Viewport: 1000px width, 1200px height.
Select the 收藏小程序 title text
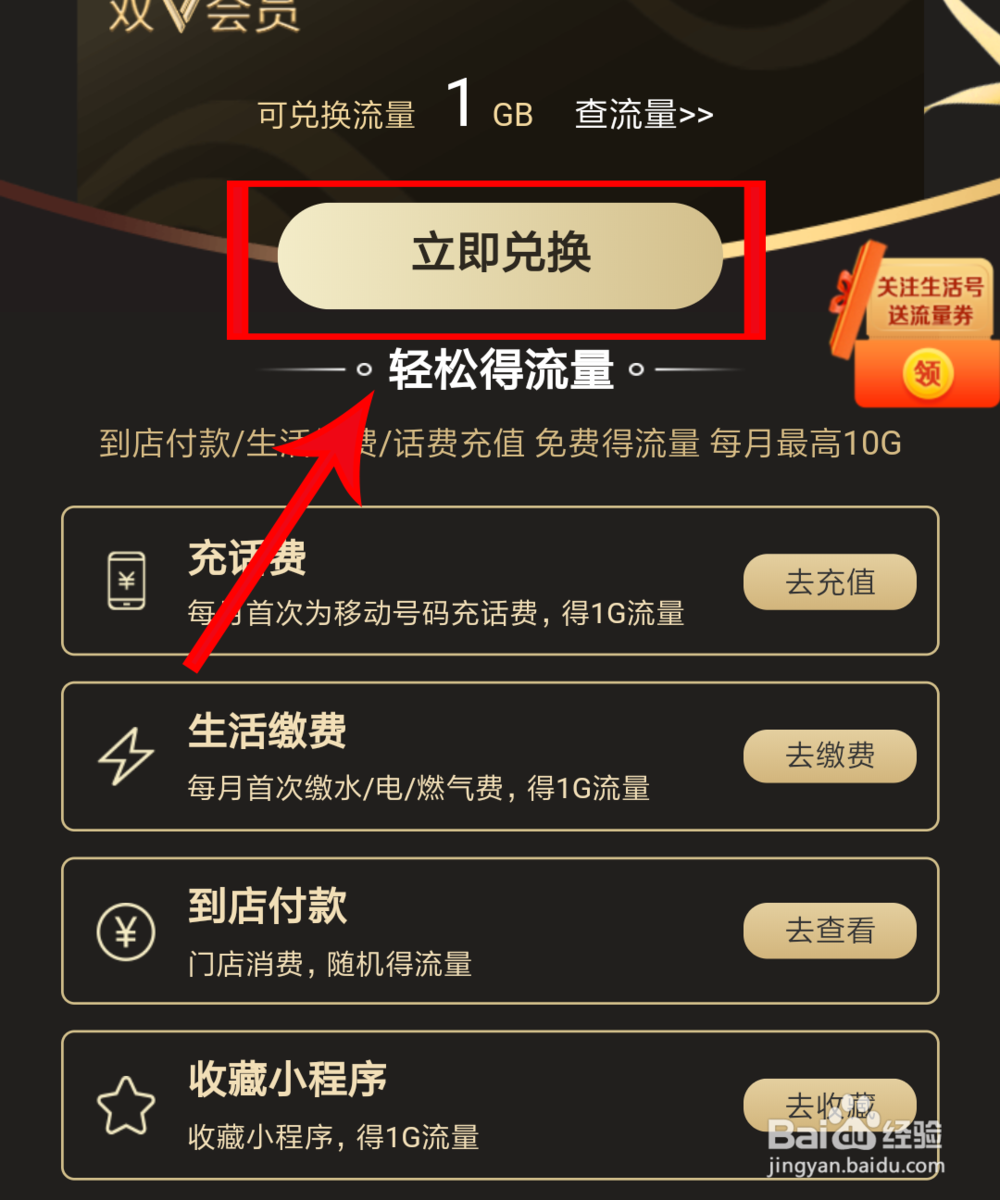pyautogui.click(x=287, y=1080)
